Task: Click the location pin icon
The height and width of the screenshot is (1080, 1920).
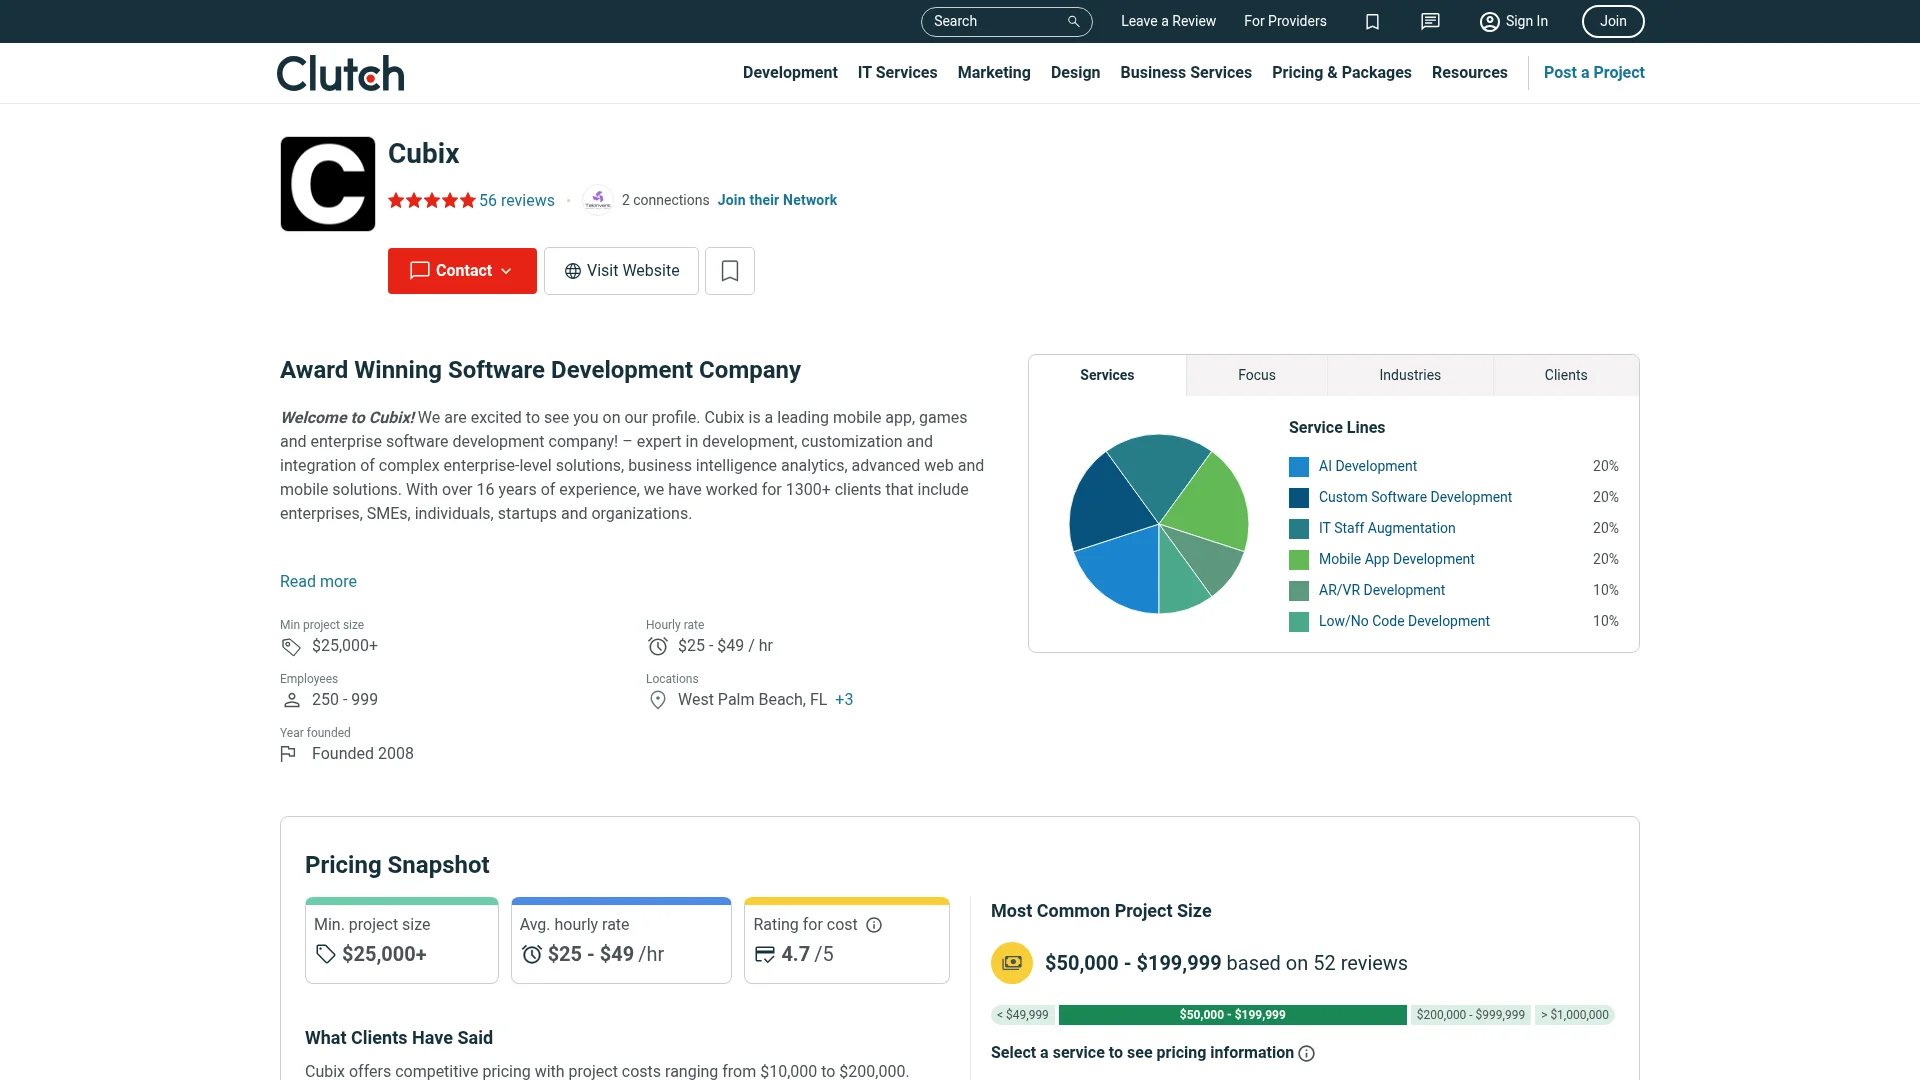Action: pyautogui.click(x=657, y=700)
